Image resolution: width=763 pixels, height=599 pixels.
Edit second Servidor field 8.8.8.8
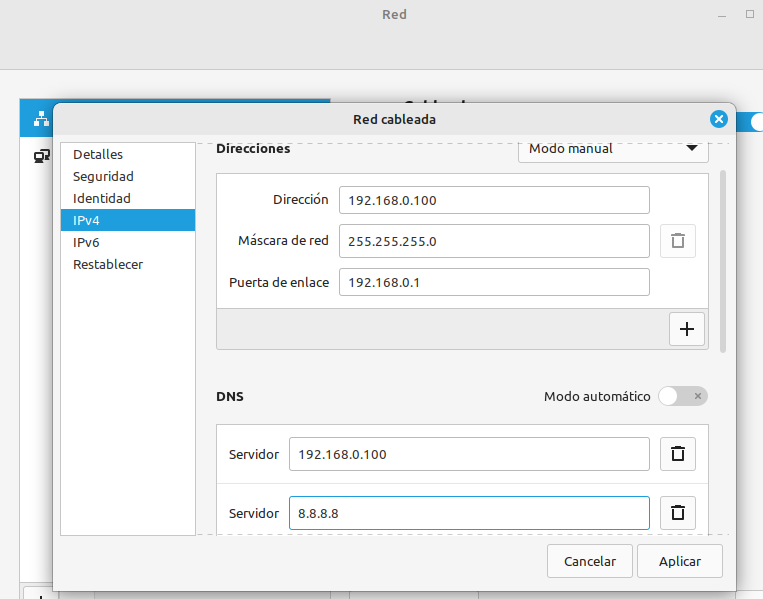469,513
